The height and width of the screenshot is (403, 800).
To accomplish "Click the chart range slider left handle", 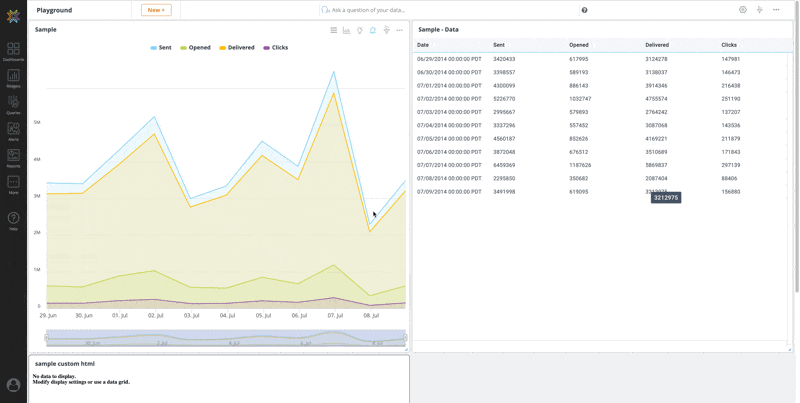I will (47, 338).
